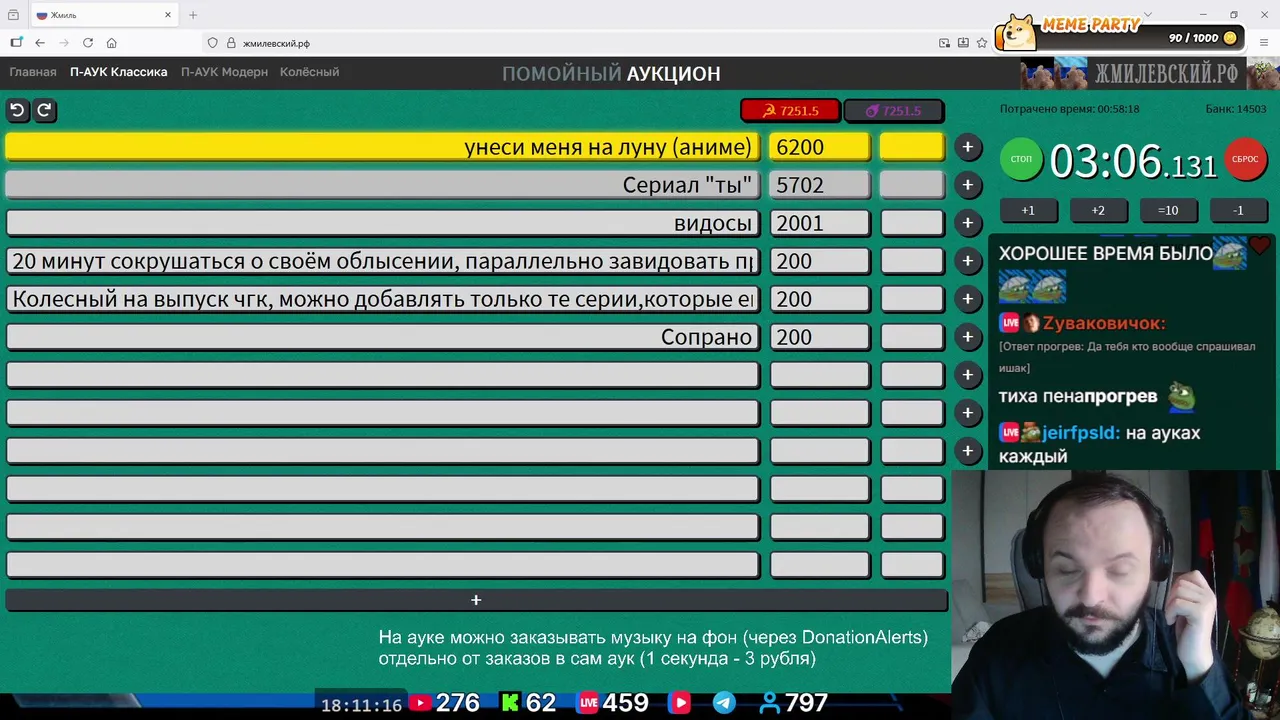1280x720 pixels.
Task: Open the browser hamburger menu
Action: click(1264, 43)
